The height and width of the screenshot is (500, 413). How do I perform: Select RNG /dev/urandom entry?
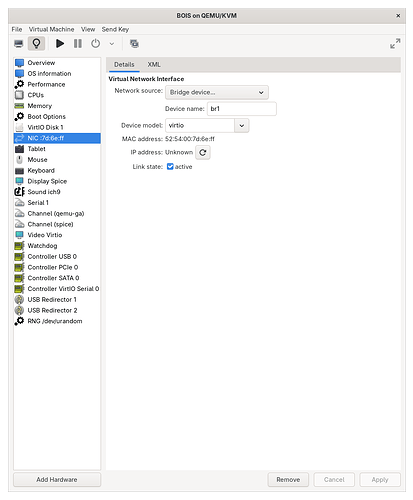tap(57, 321)
